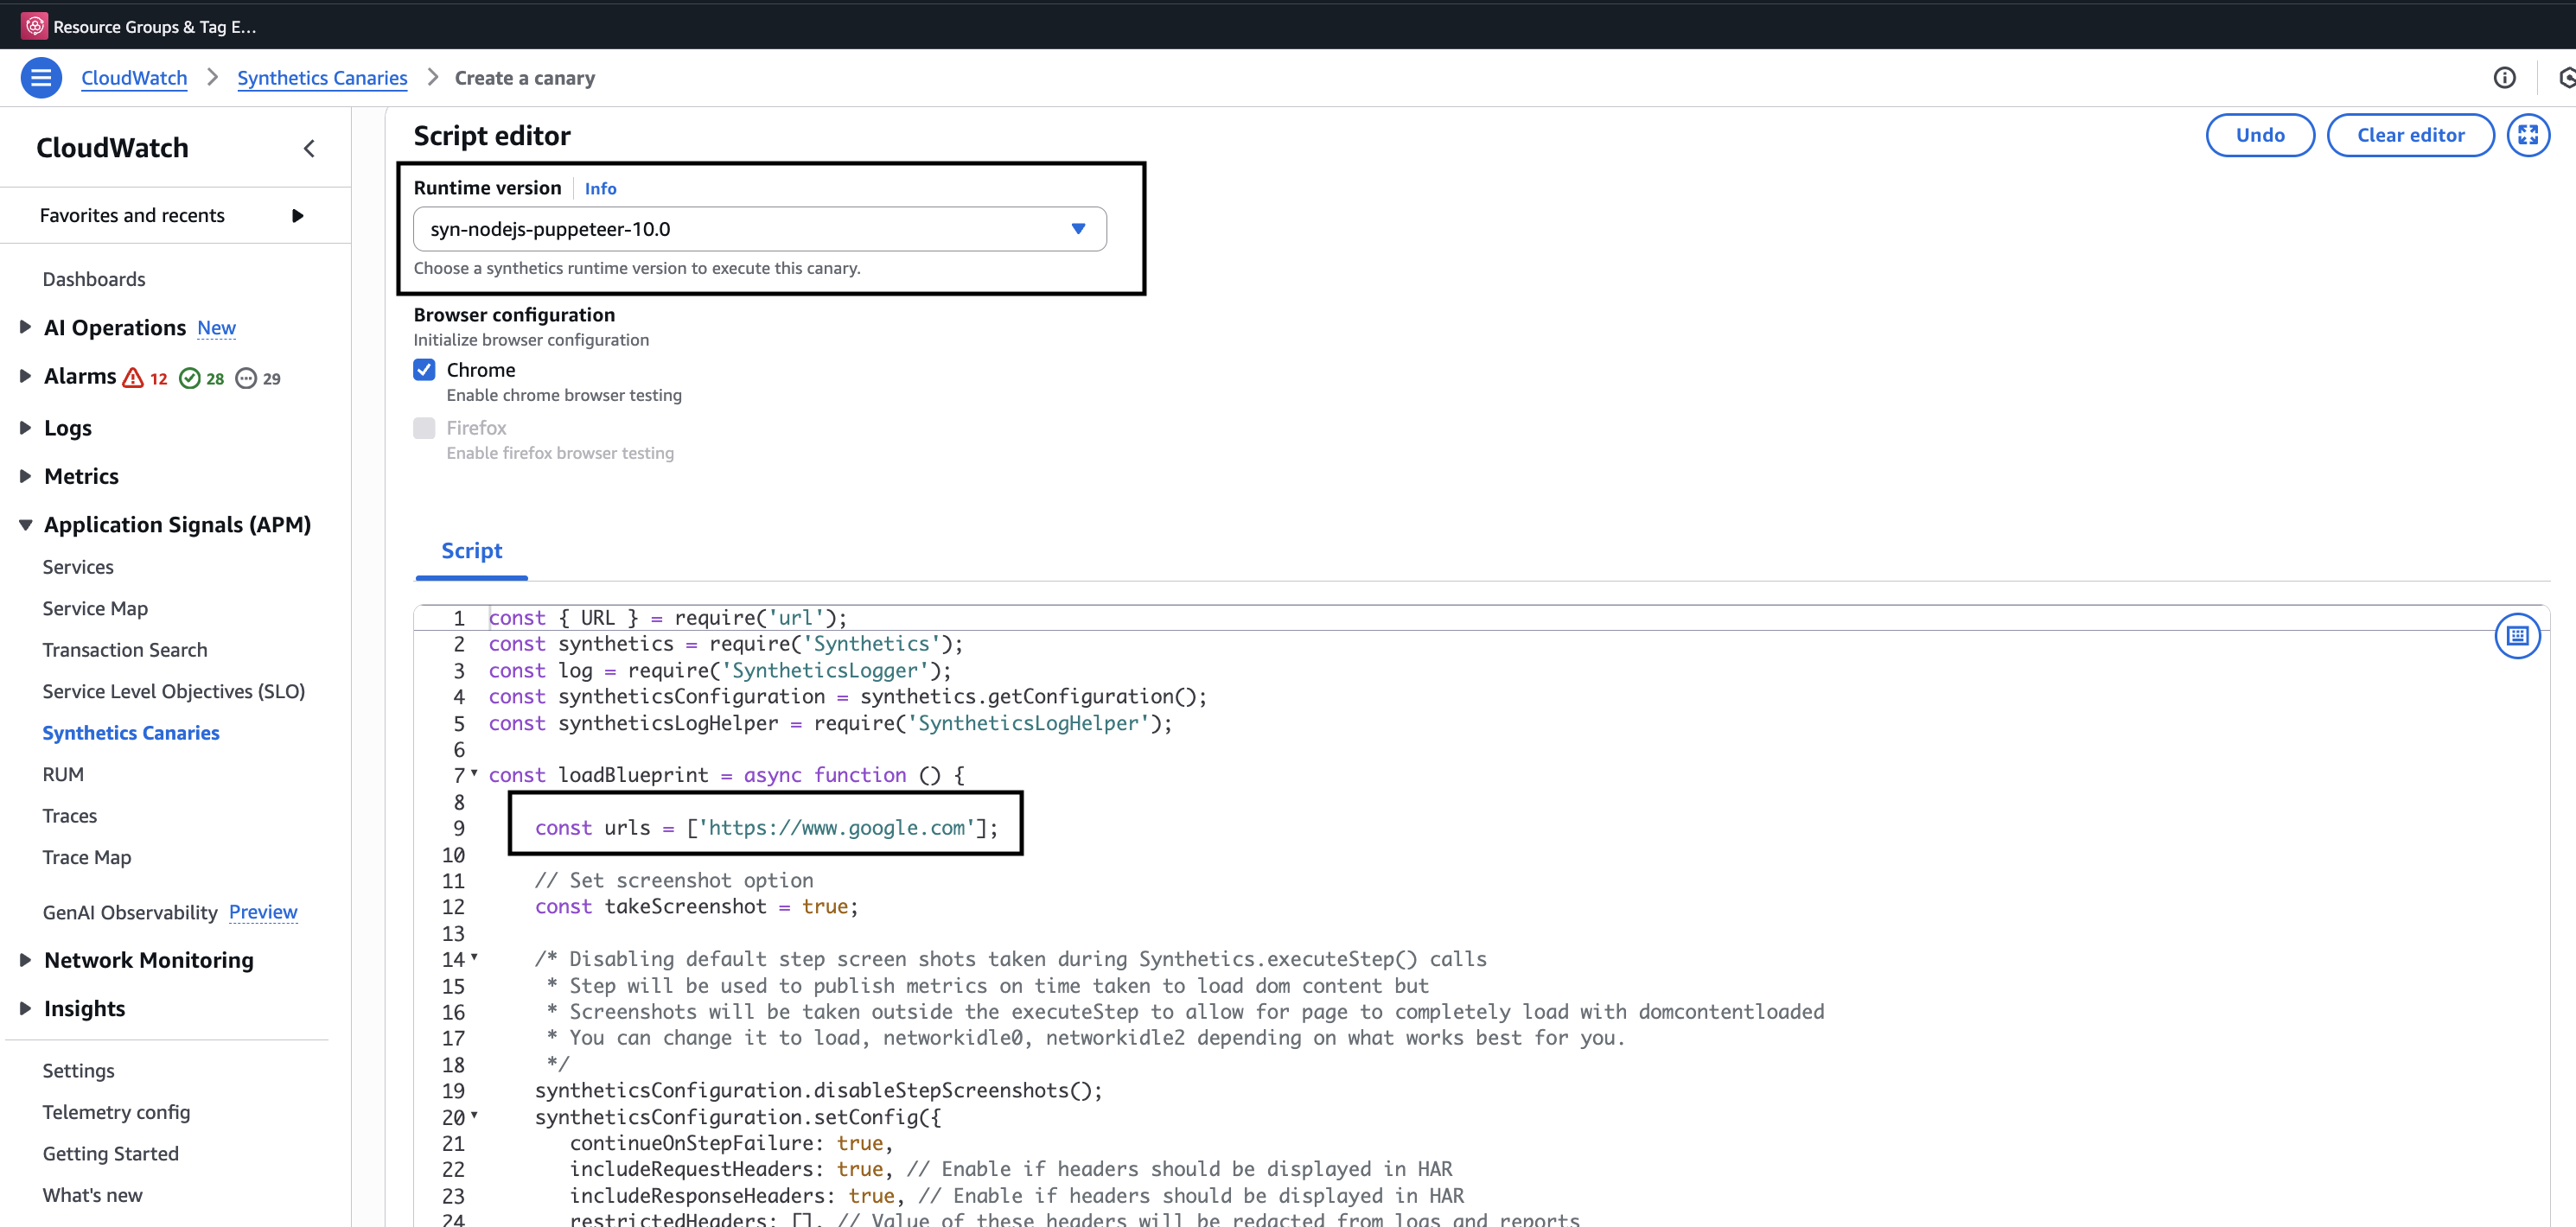Click the Preview badge beside GenAI Observability
The height and width of the screenshot is (1227, 2576).
(x=263, y=912)
